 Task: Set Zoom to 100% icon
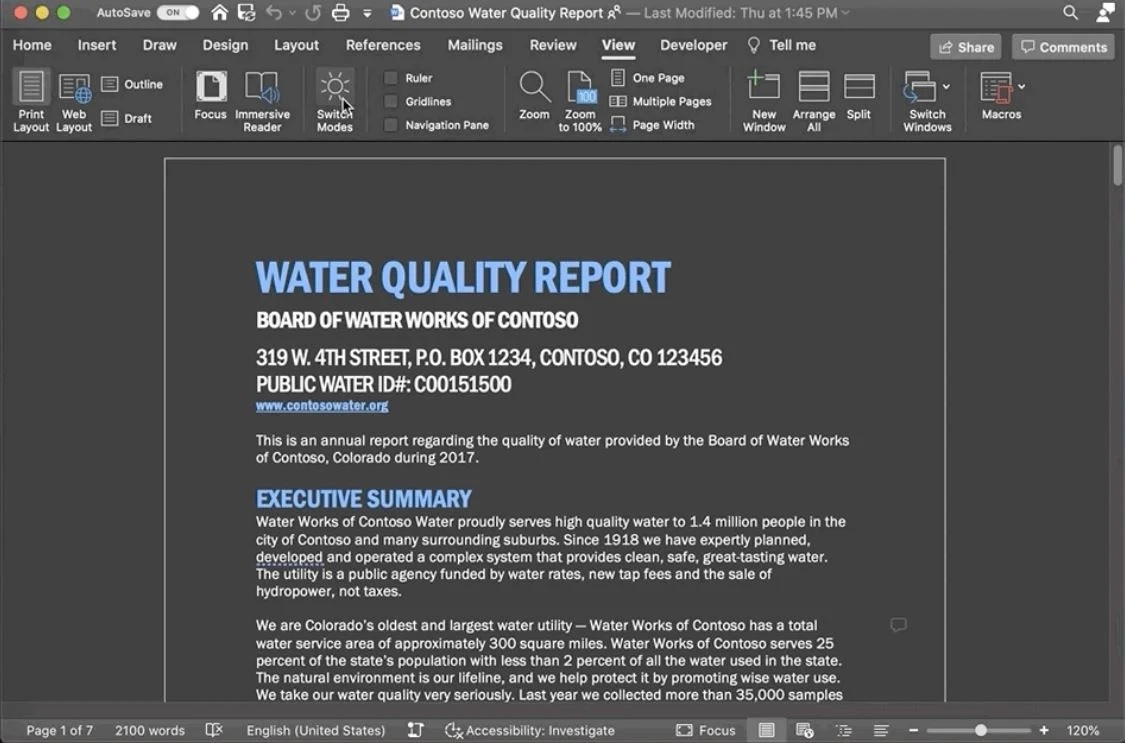pyautogui.click(x=580, y=87)
